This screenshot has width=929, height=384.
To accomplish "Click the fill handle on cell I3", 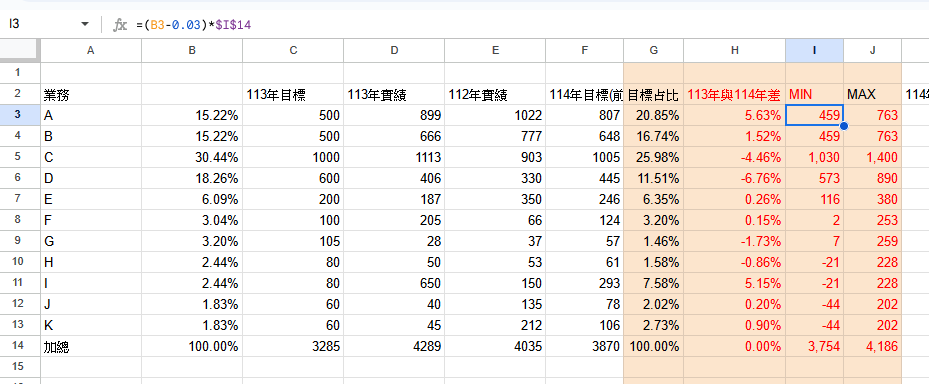I will point(844,126).
